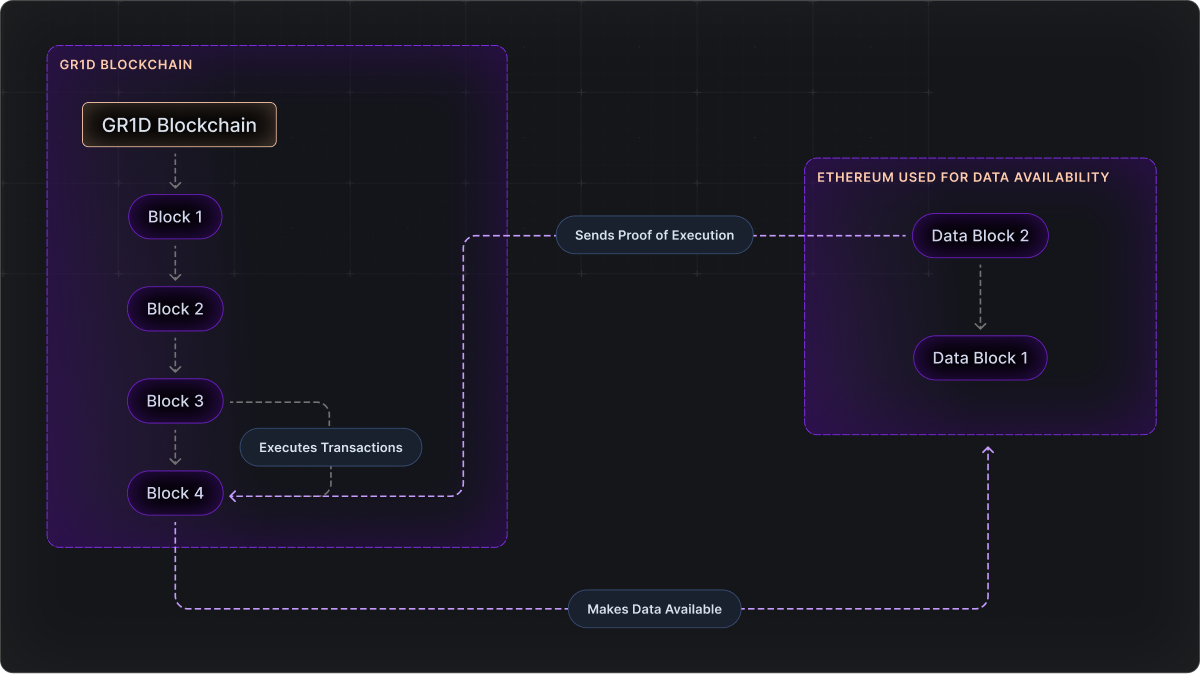Select the Block 1 node

click(175, 217)
